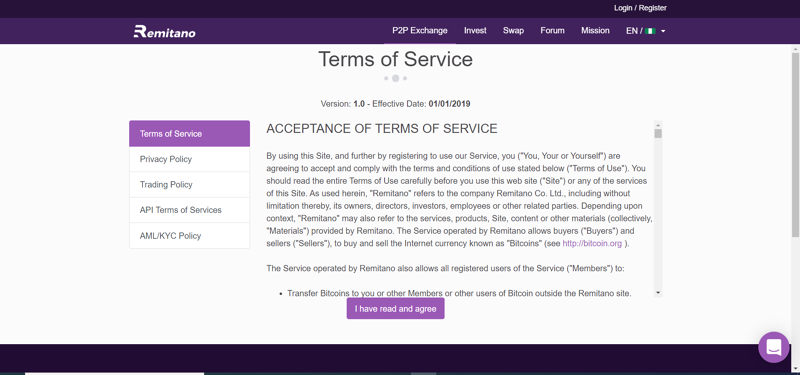The width and height of the screenshot is (800, 375).
Task: Click the I have read and agree button
Action: click(395, 309)
